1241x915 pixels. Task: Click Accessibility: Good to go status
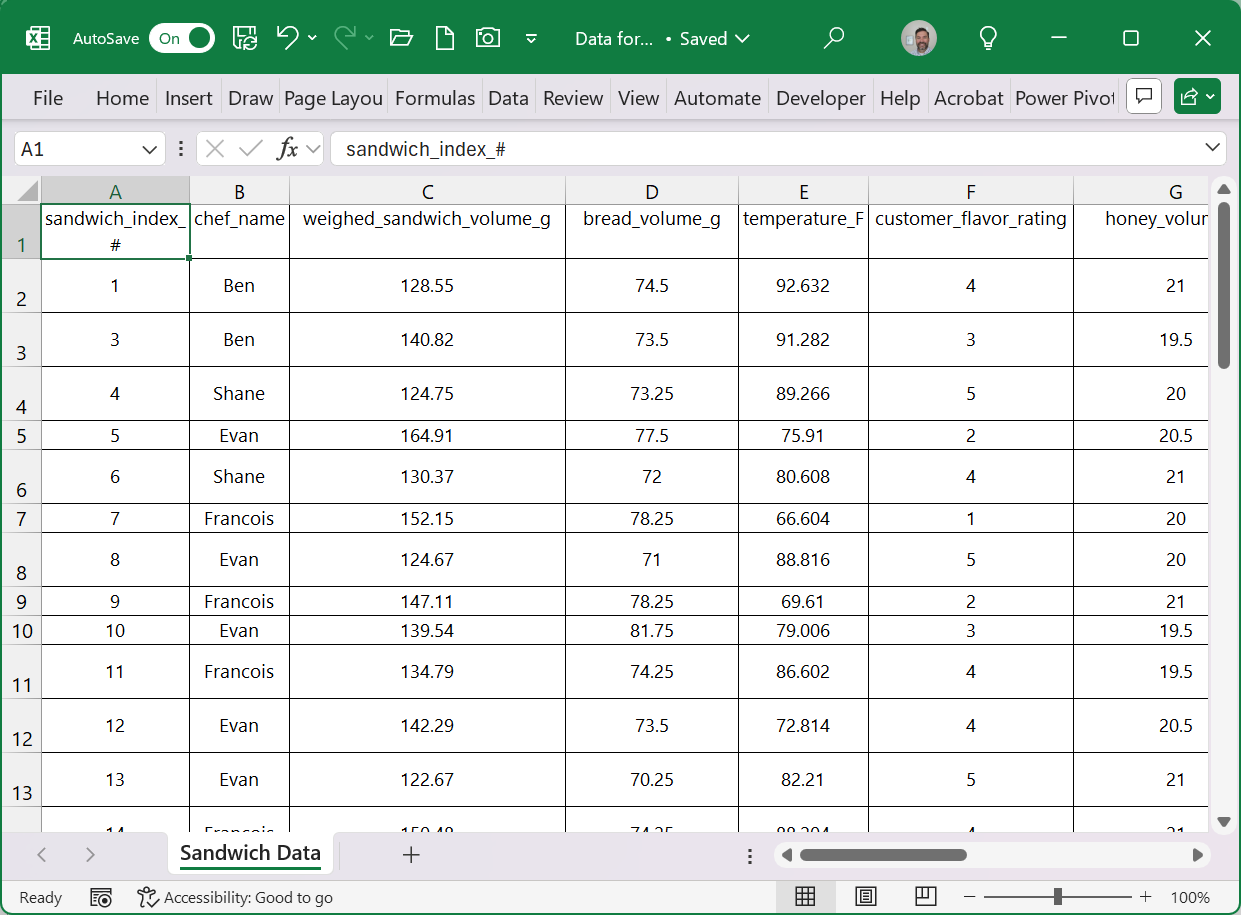pos(236,897)
